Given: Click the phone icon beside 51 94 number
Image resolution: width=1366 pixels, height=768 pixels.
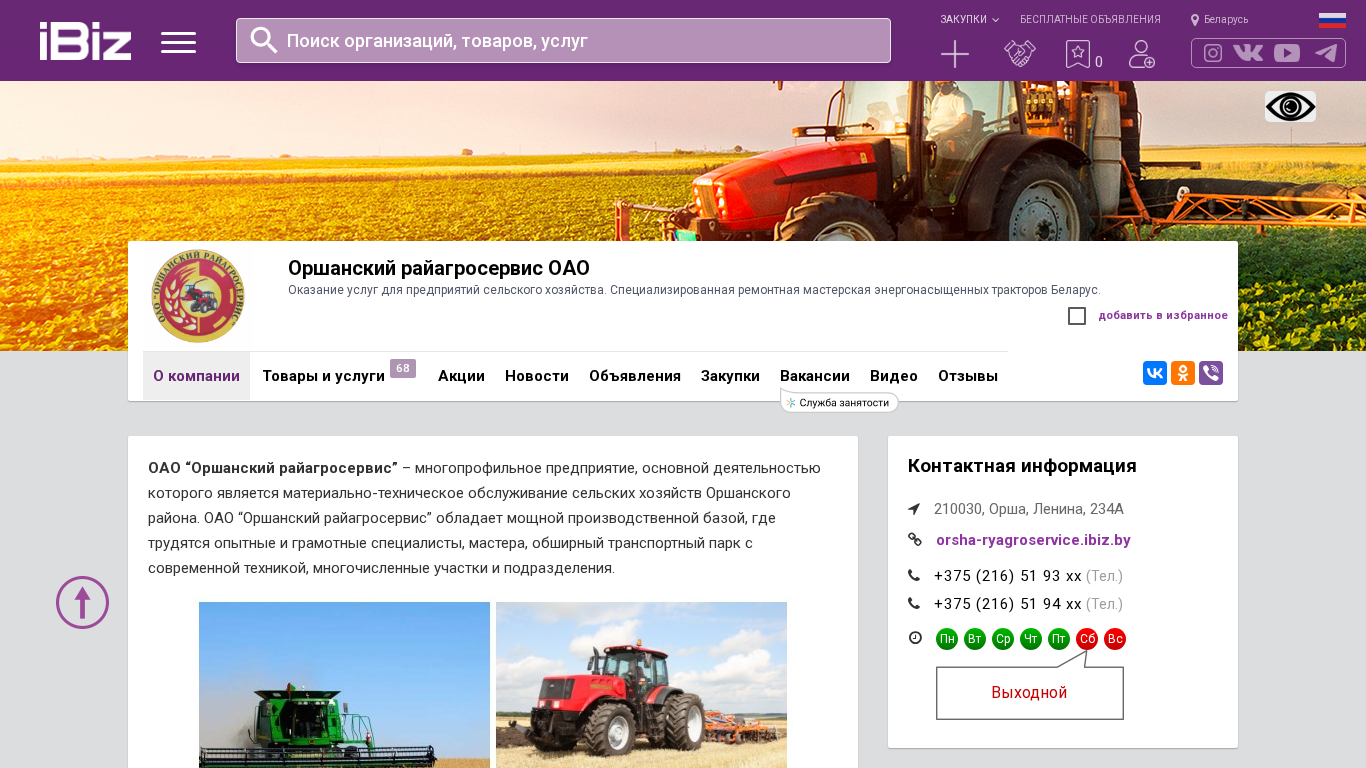Looking at the screenshot, I should [914, 604].
